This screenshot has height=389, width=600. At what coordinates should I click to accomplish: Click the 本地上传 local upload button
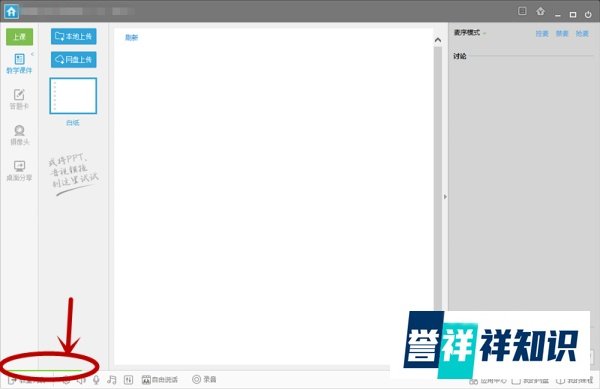click(73, 36)
